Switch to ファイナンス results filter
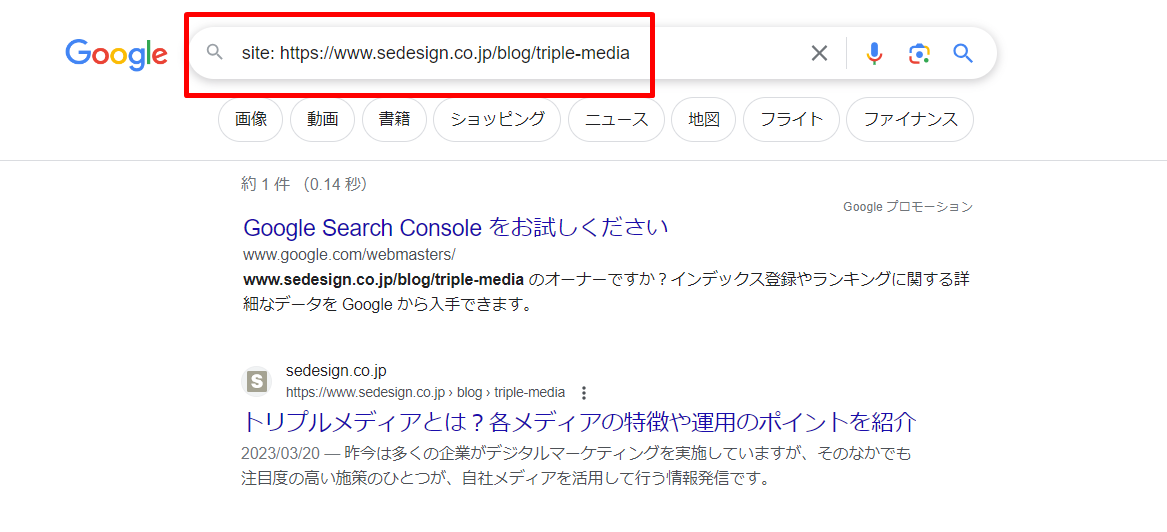Viewport: 1167px width, 532px height. pyautogui.click(x=910, y=119)
